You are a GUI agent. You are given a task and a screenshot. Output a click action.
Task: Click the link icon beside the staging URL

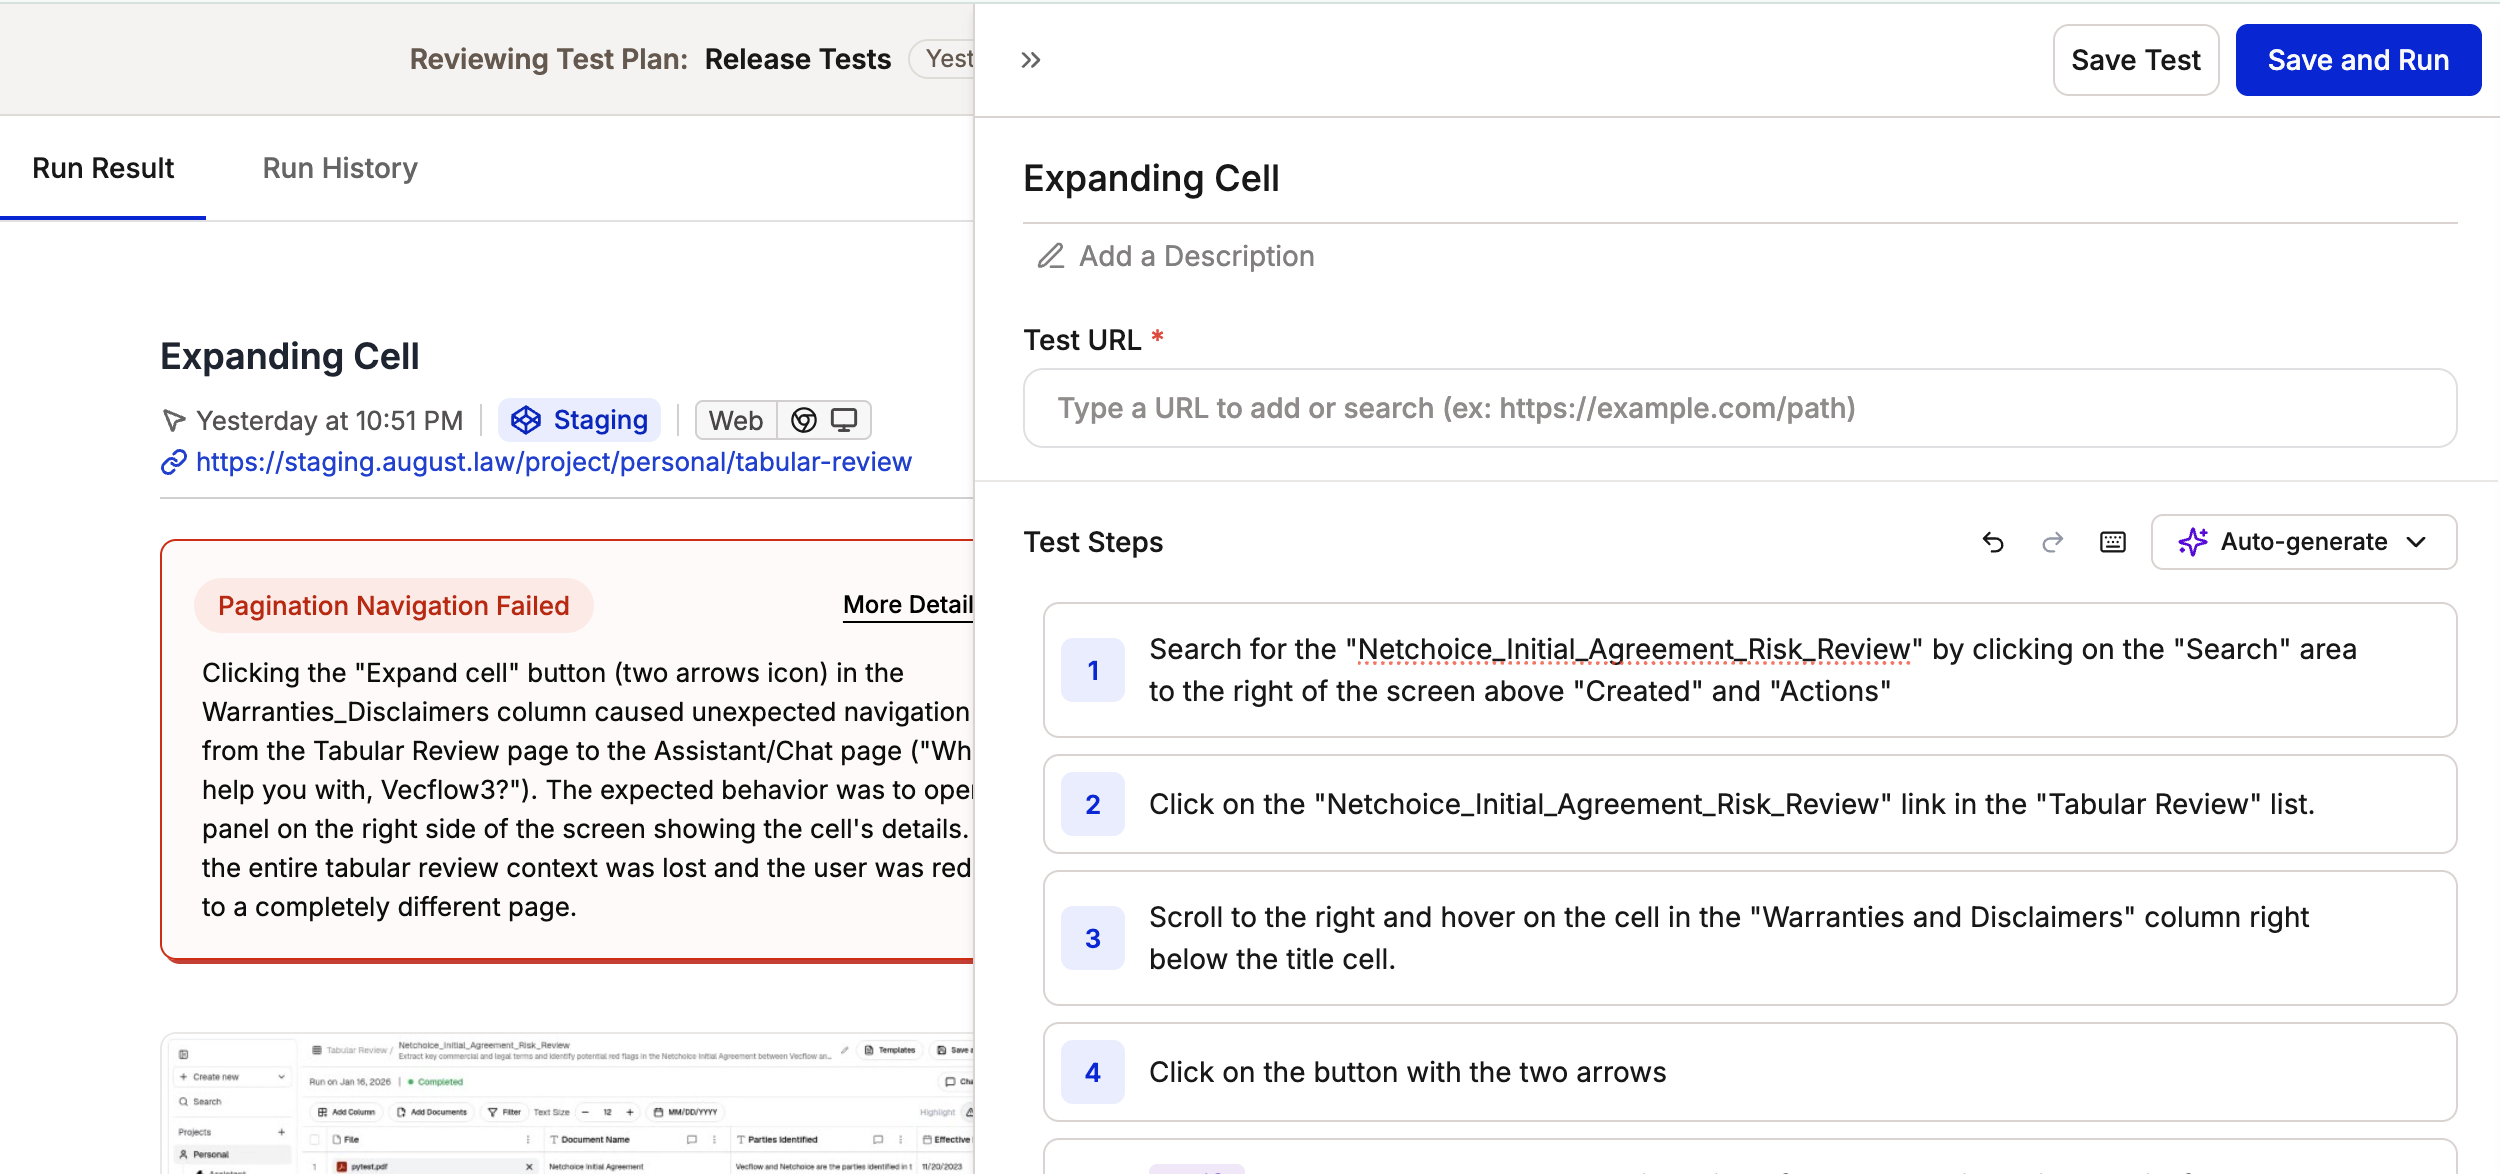point(173,462)
